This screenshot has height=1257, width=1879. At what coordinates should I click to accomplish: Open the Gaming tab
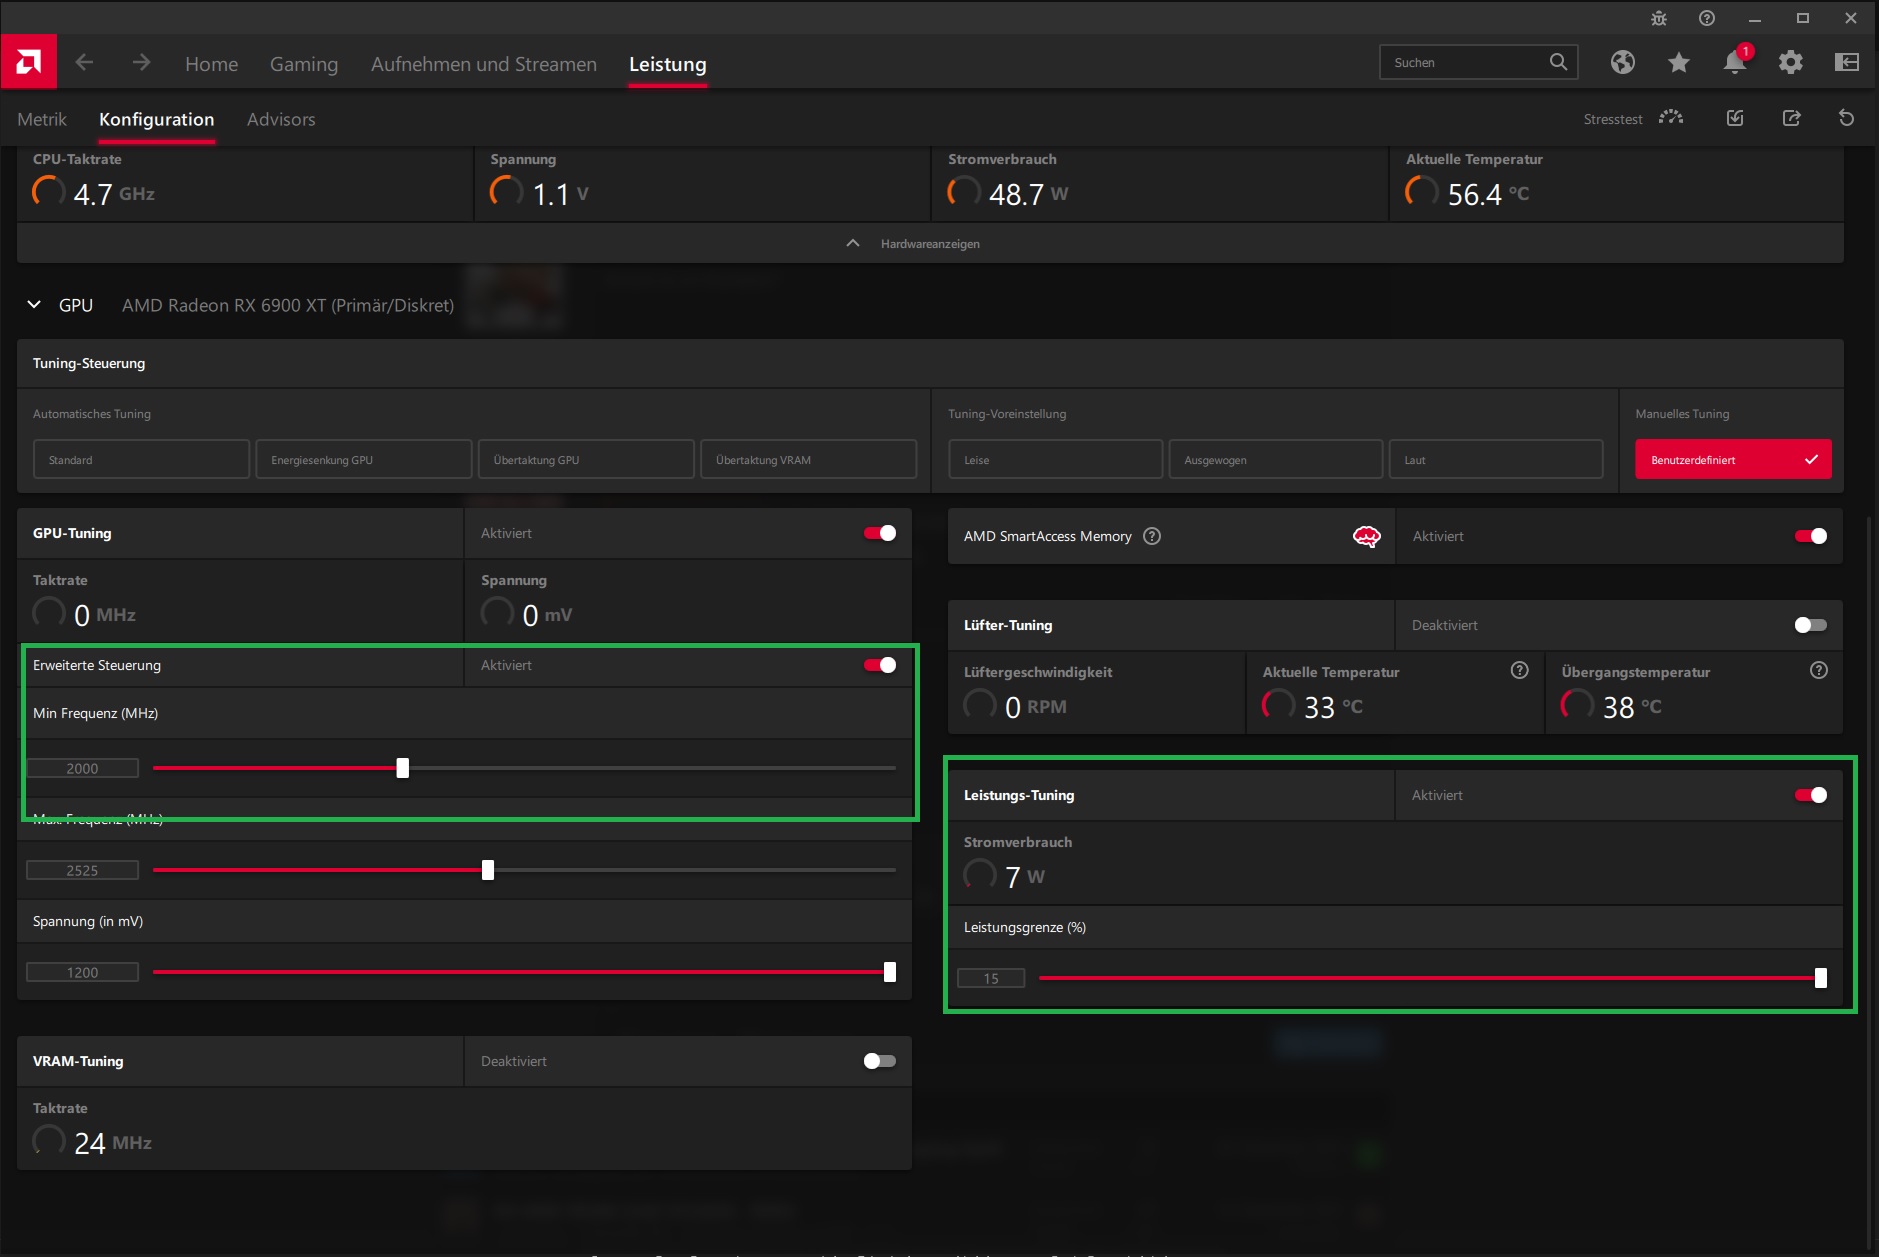(304, 64)
